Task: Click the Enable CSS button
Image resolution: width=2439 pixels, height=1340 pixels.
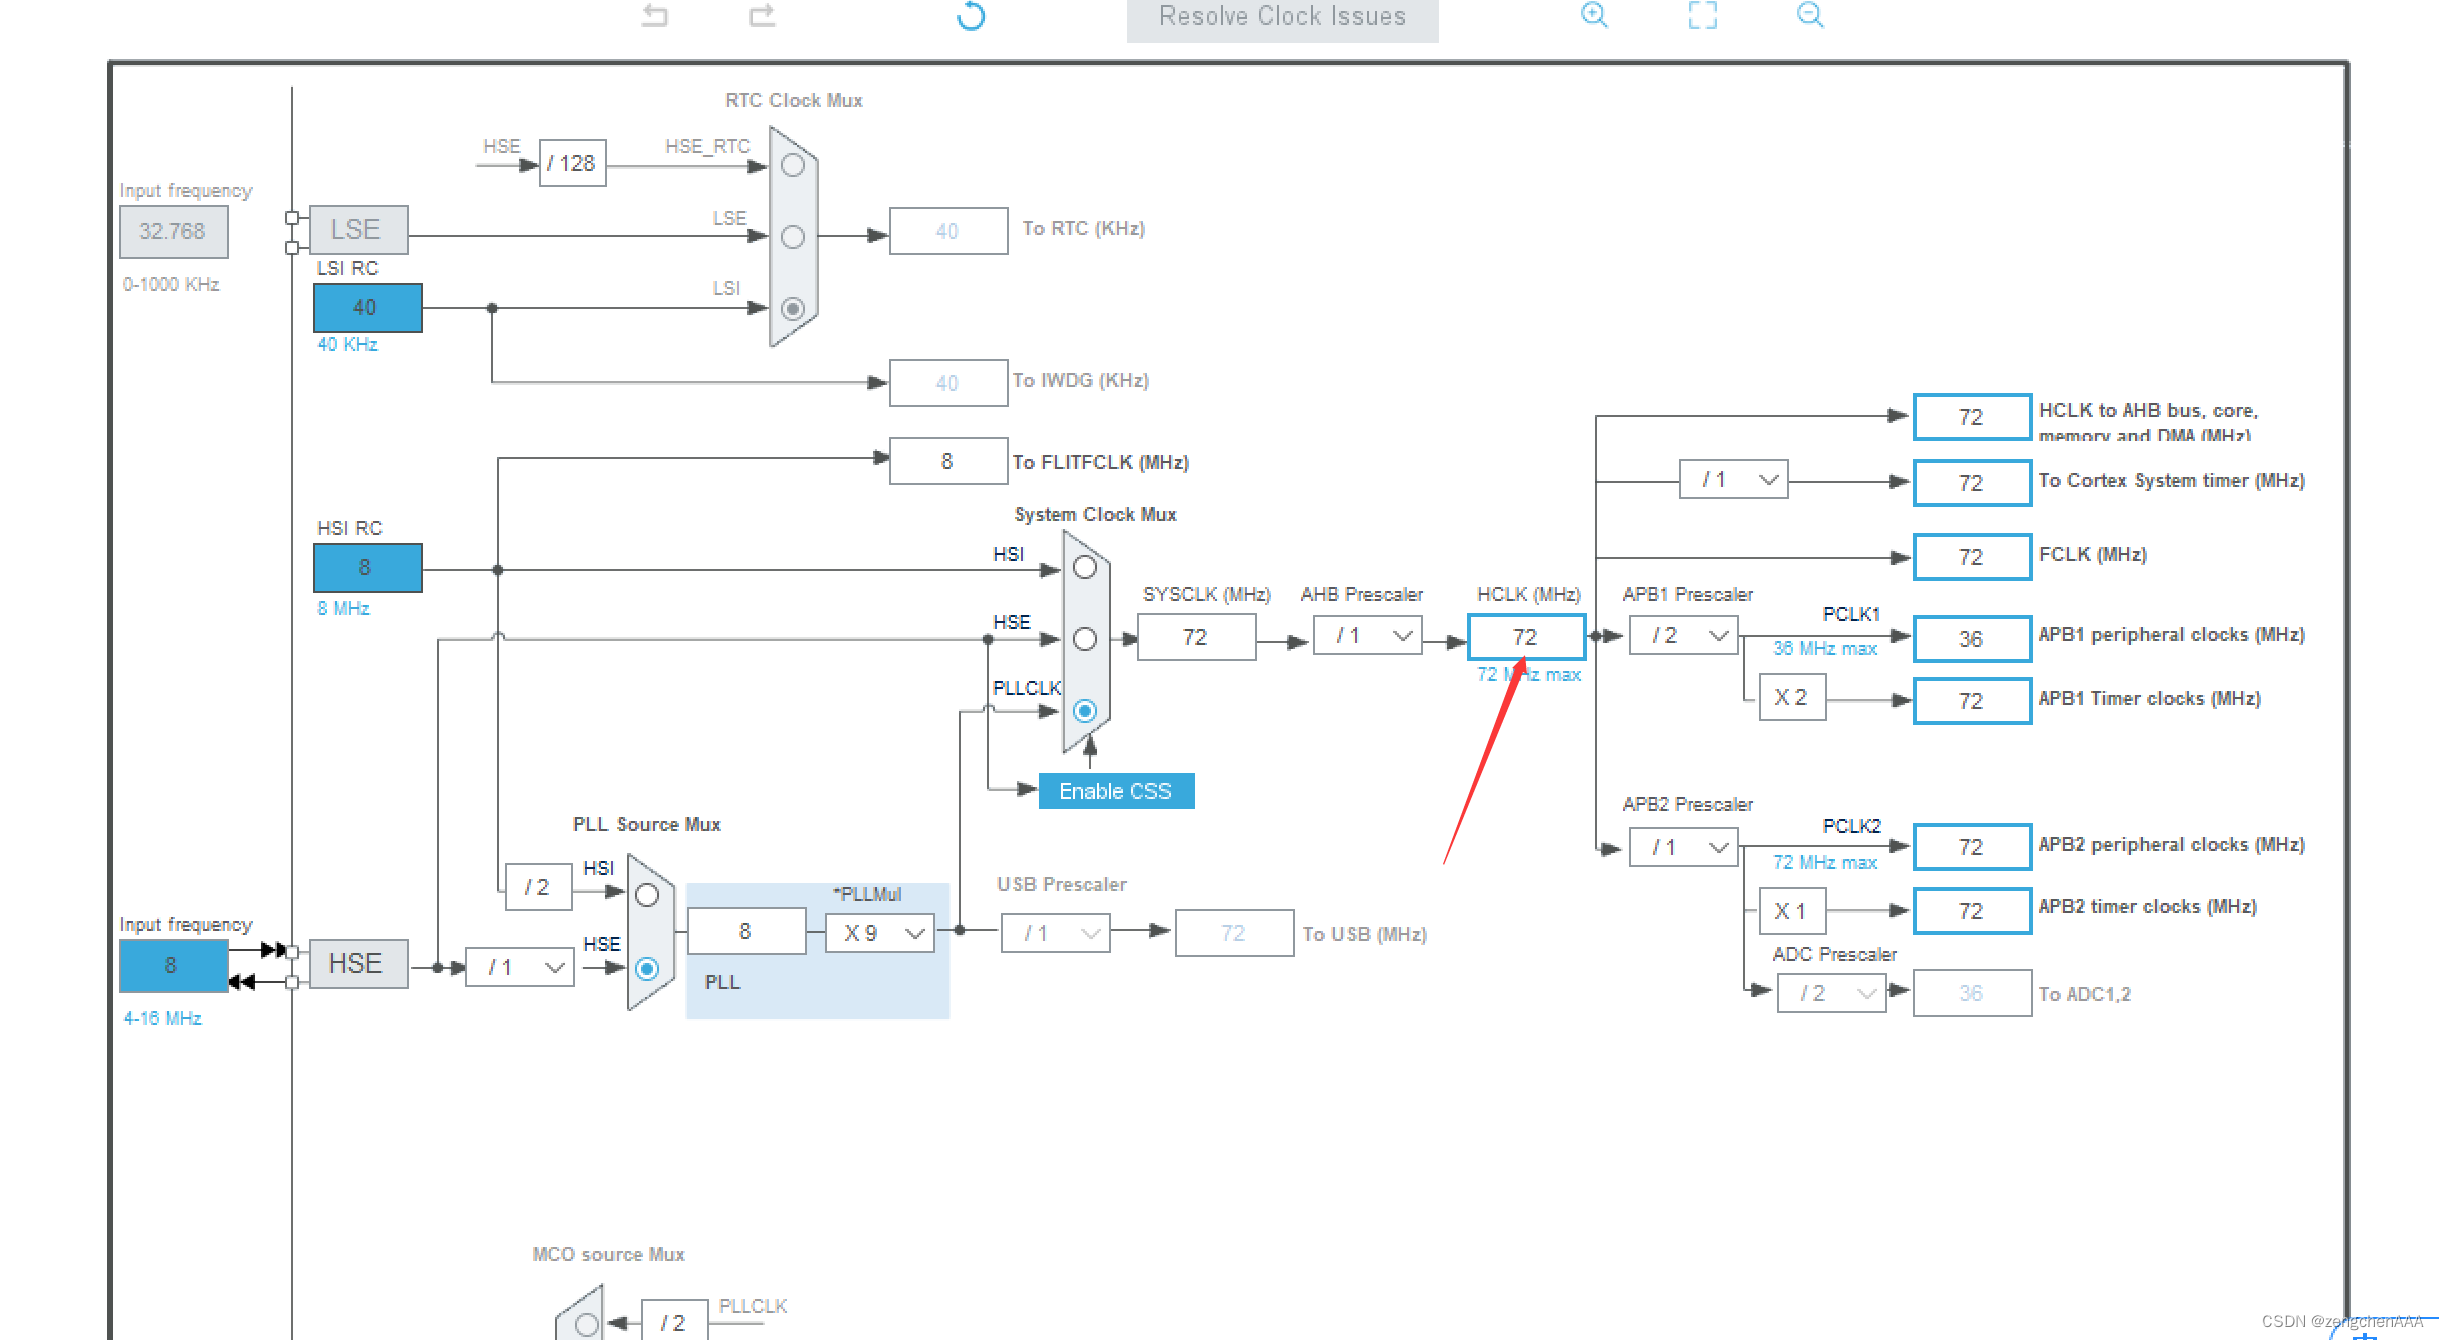Action: pyautogui.click(x=1115, y=791)
